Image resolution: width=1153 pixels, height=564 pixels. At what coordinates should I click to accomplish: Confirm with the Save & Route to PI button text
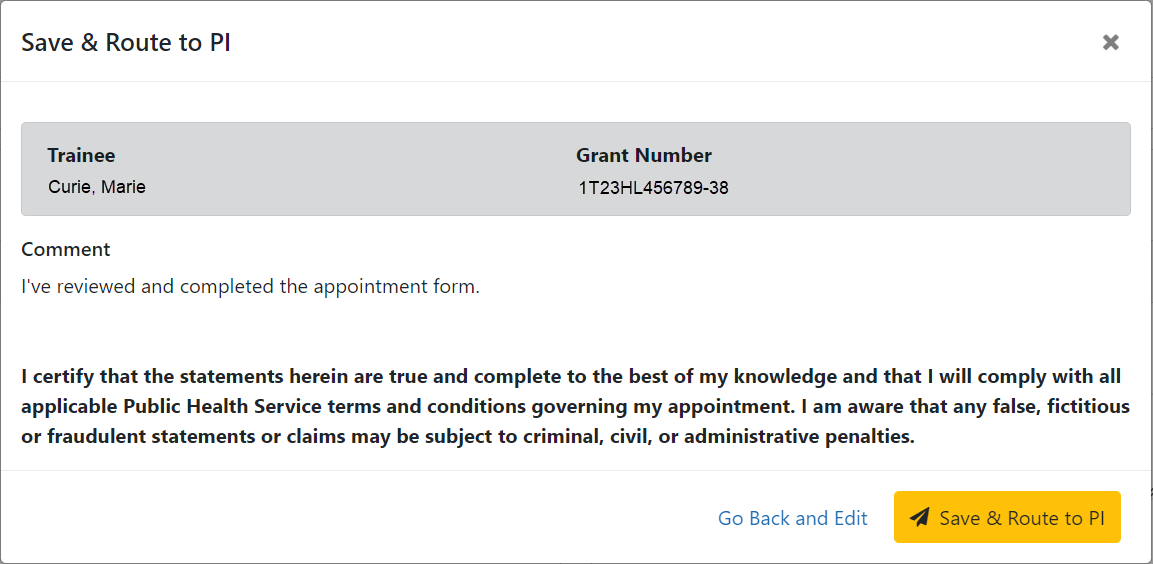[1022, 518]
